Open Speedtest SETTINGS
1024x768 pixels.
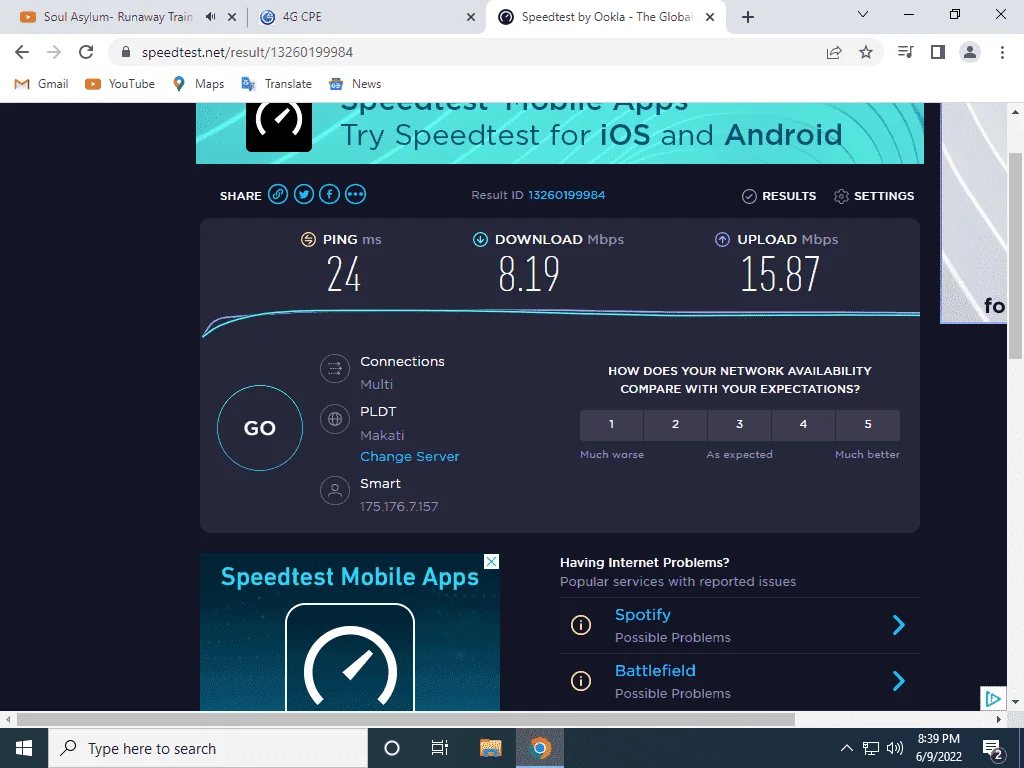(874, 196)
